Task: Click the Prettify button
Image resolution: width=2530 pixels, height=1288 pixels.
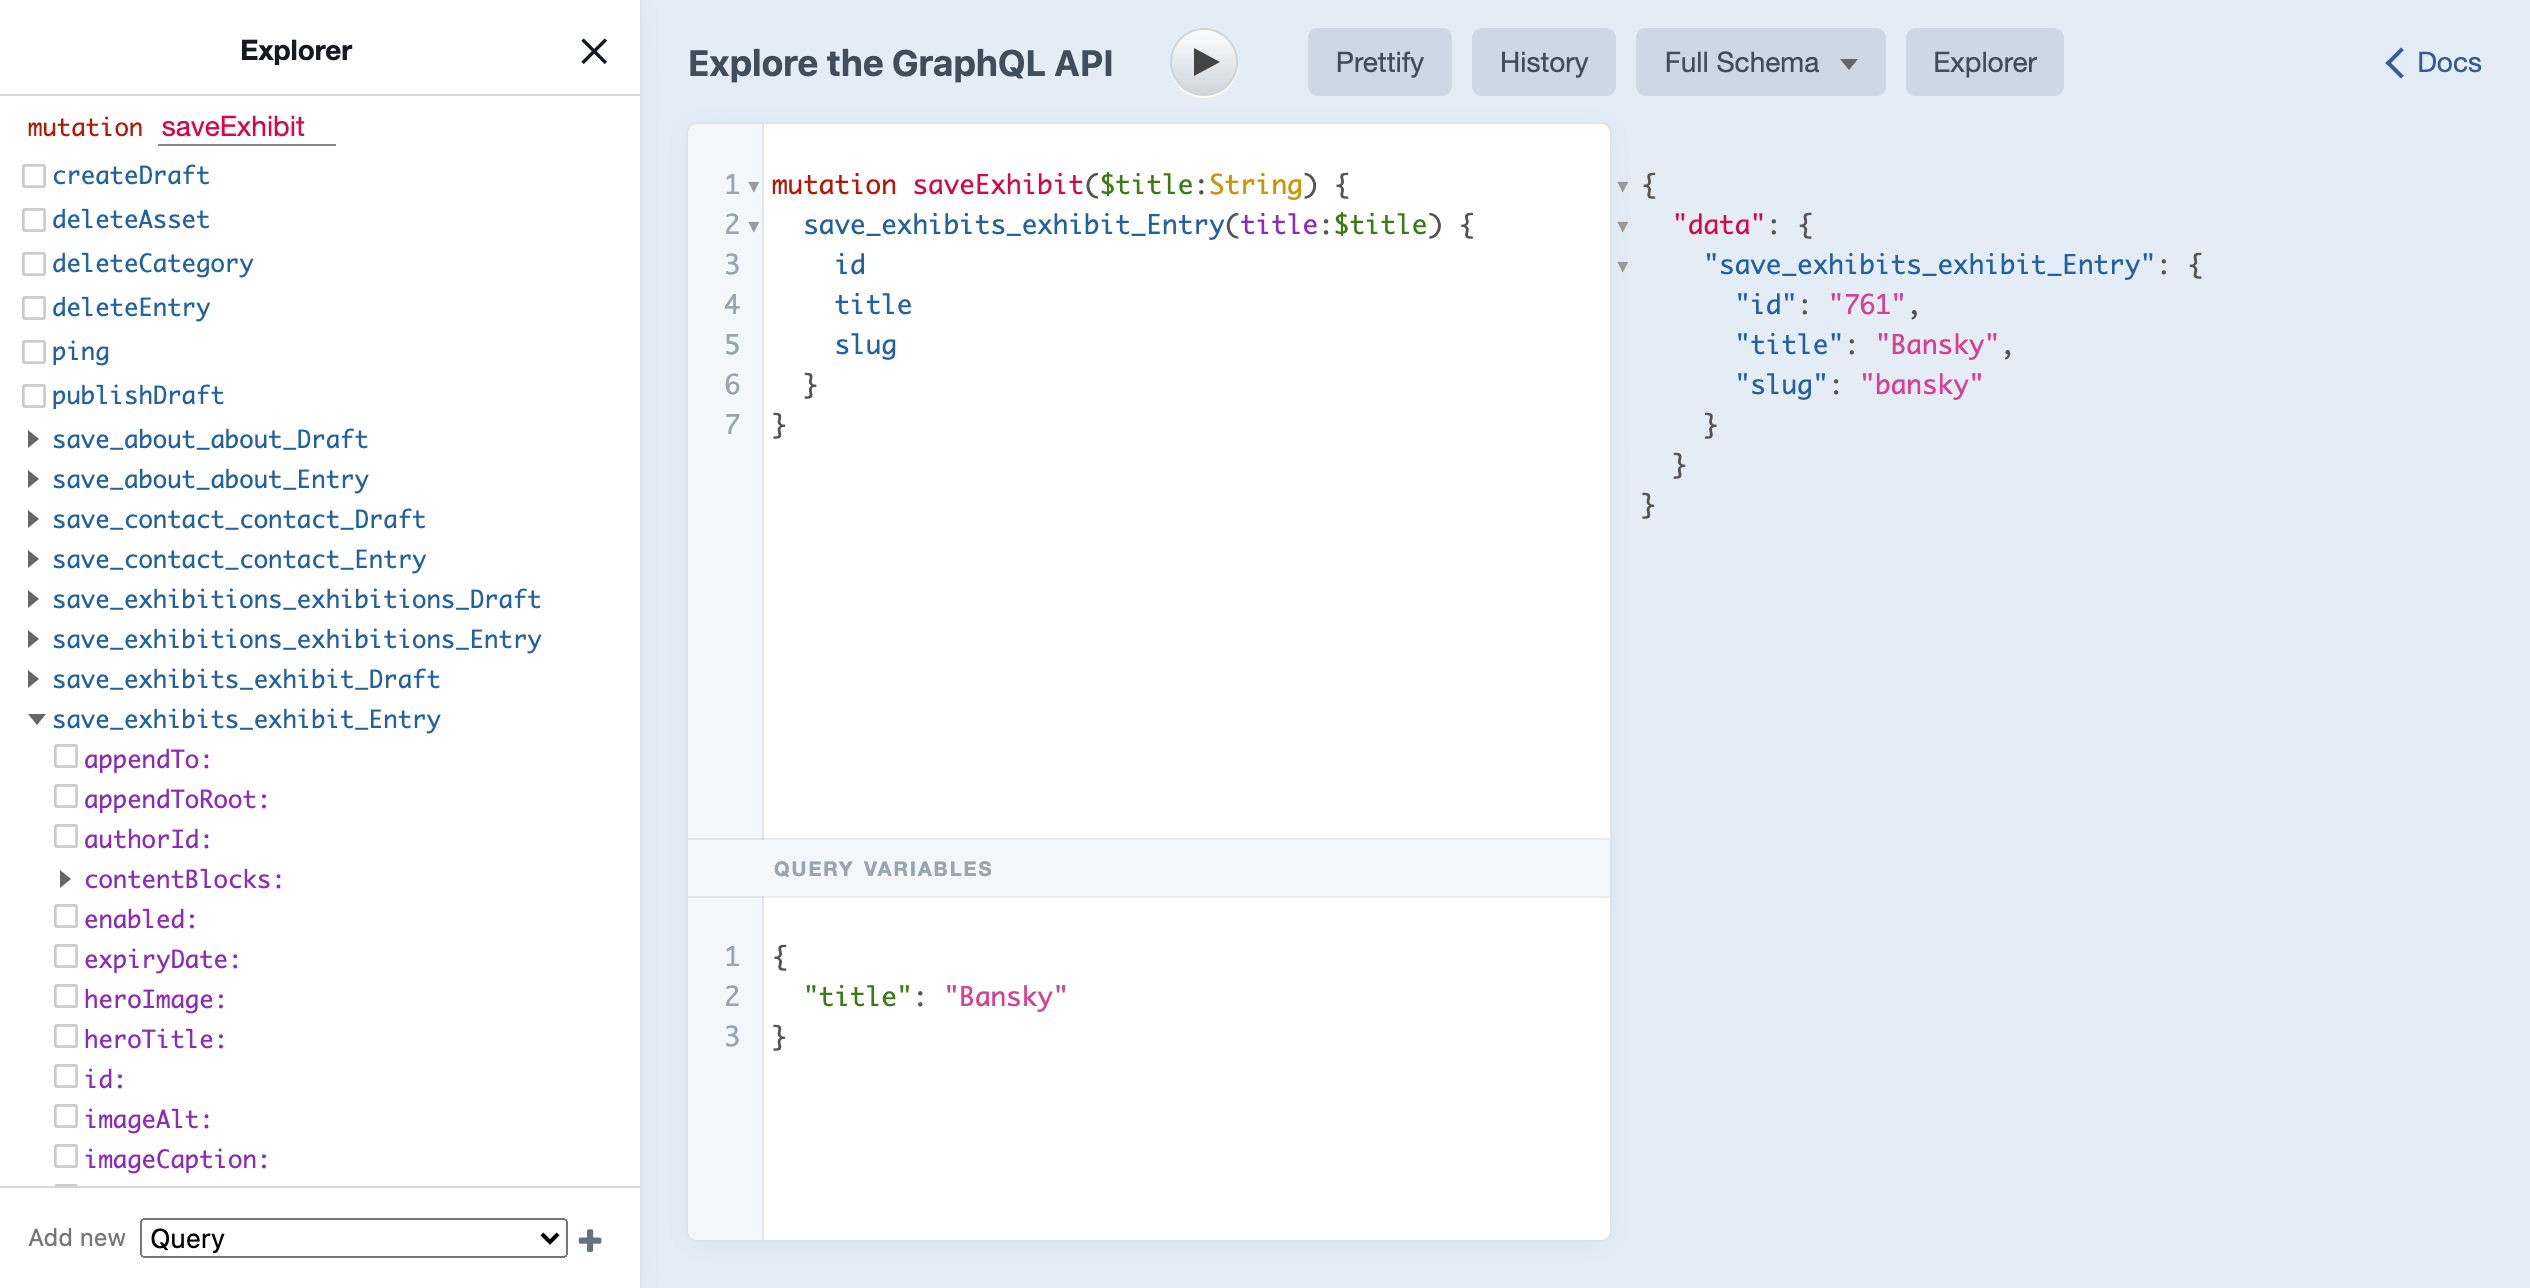Action: (1379, 62)
